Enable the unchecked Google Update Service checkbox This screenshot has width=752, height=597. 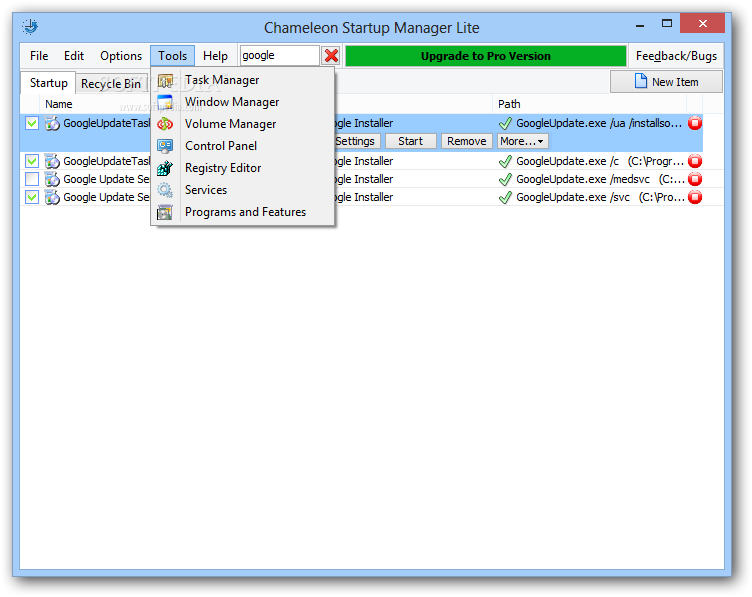pyautogui.click(x=32, y=179)
